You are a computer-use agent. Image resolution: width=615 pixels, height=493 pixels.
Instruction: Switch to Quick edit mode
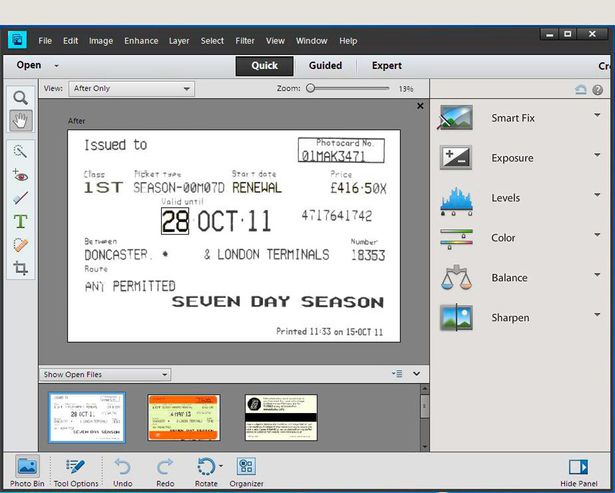[x=264, y=66]
